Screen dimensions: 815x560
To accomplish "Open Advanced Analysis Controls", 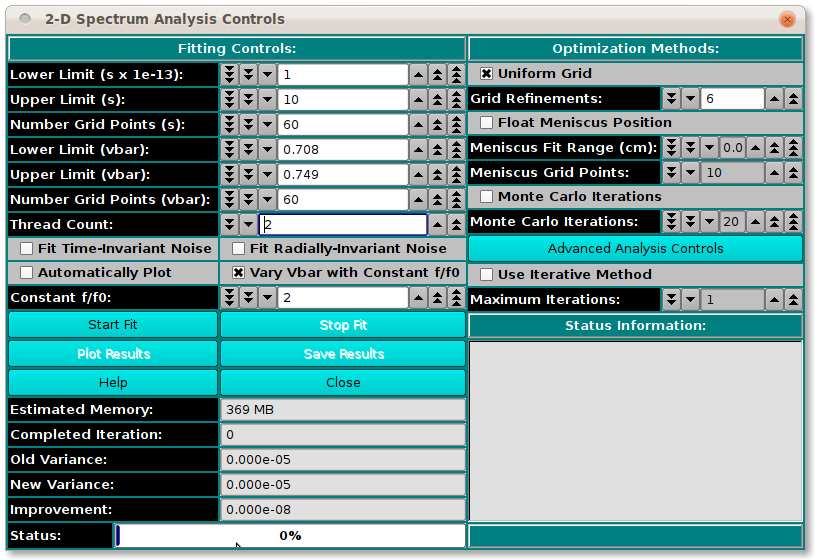I will coord(635,249).
